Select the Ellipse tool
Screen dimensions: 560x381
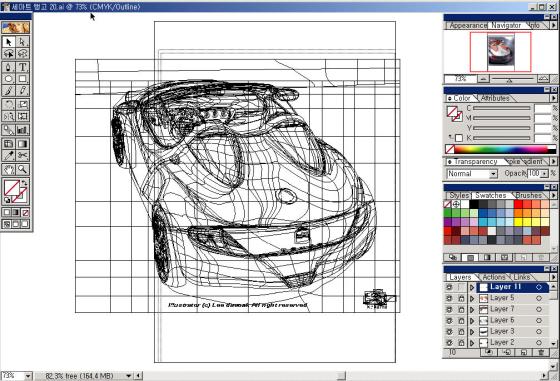[x=9, y=79]
